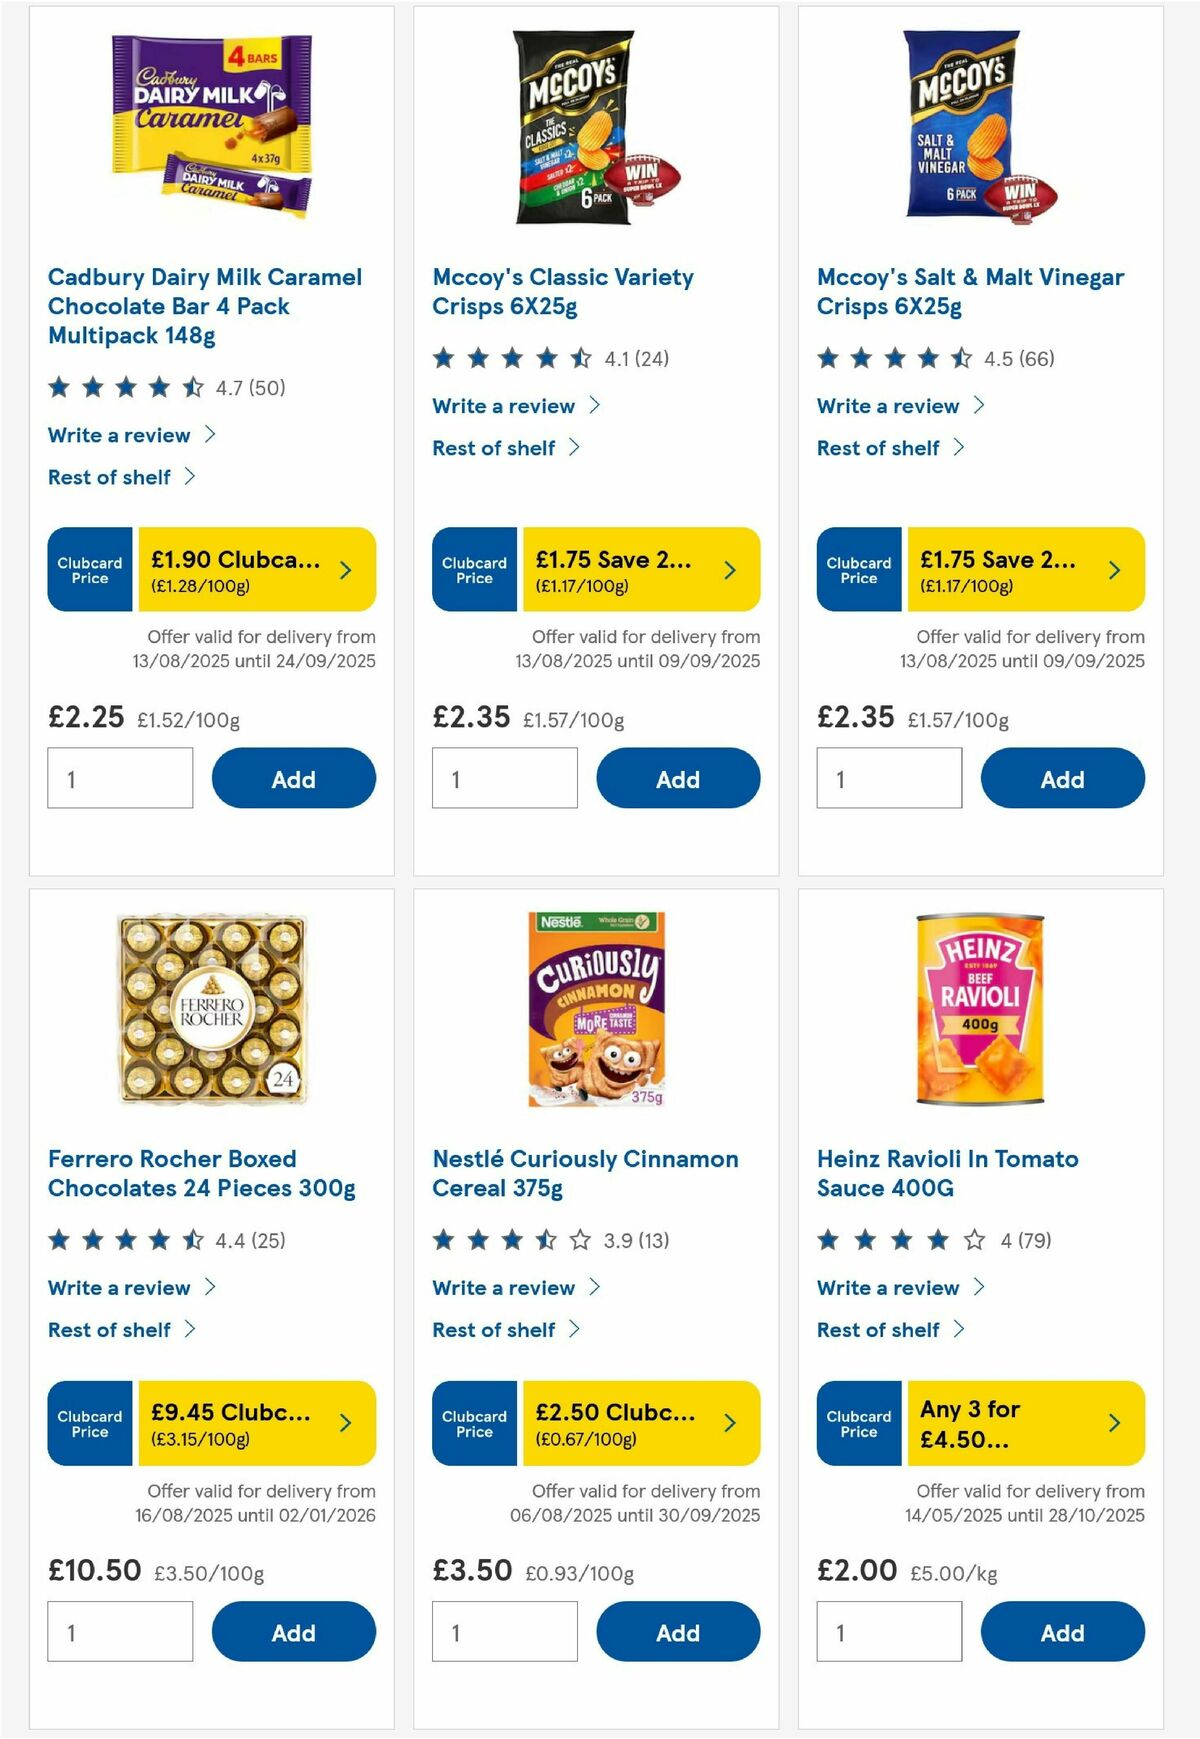Click Write a review for Mccoy's Salt & Malt Vinegar

886,406
